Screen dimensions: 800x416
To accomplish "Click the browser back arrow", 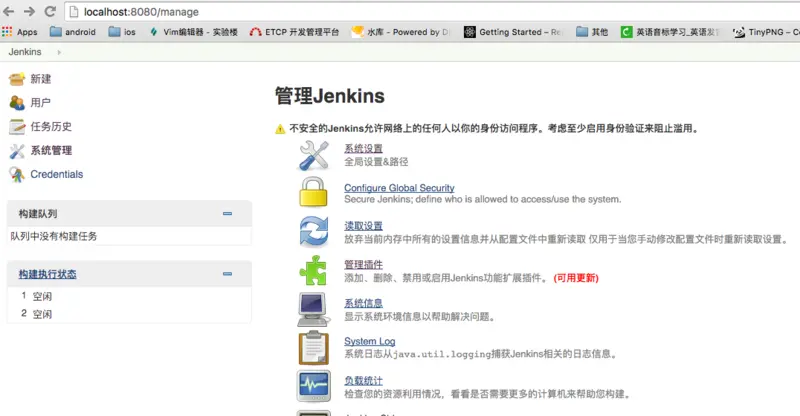I will [x=9, y=12].
